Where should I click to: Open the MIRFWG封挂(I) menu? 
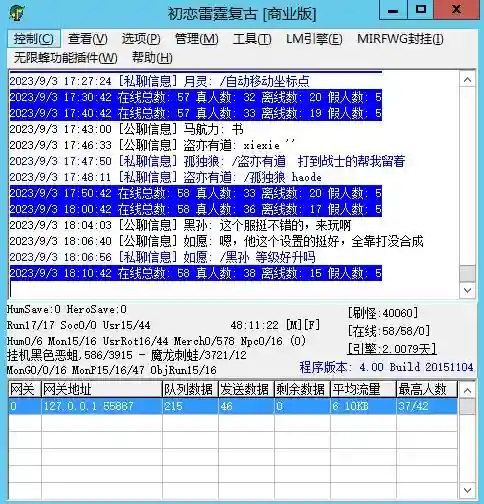click(x=400, y=39)
